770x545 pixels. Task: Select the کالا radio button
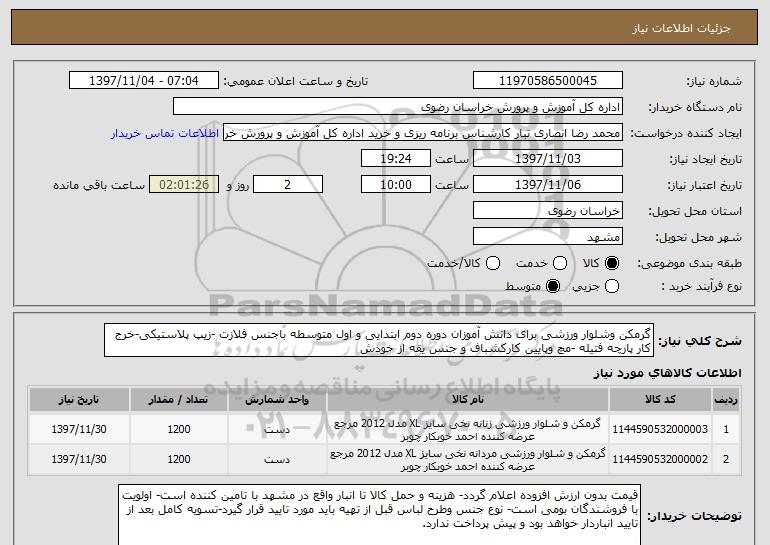pyautogui.click(x=611, y=264)
